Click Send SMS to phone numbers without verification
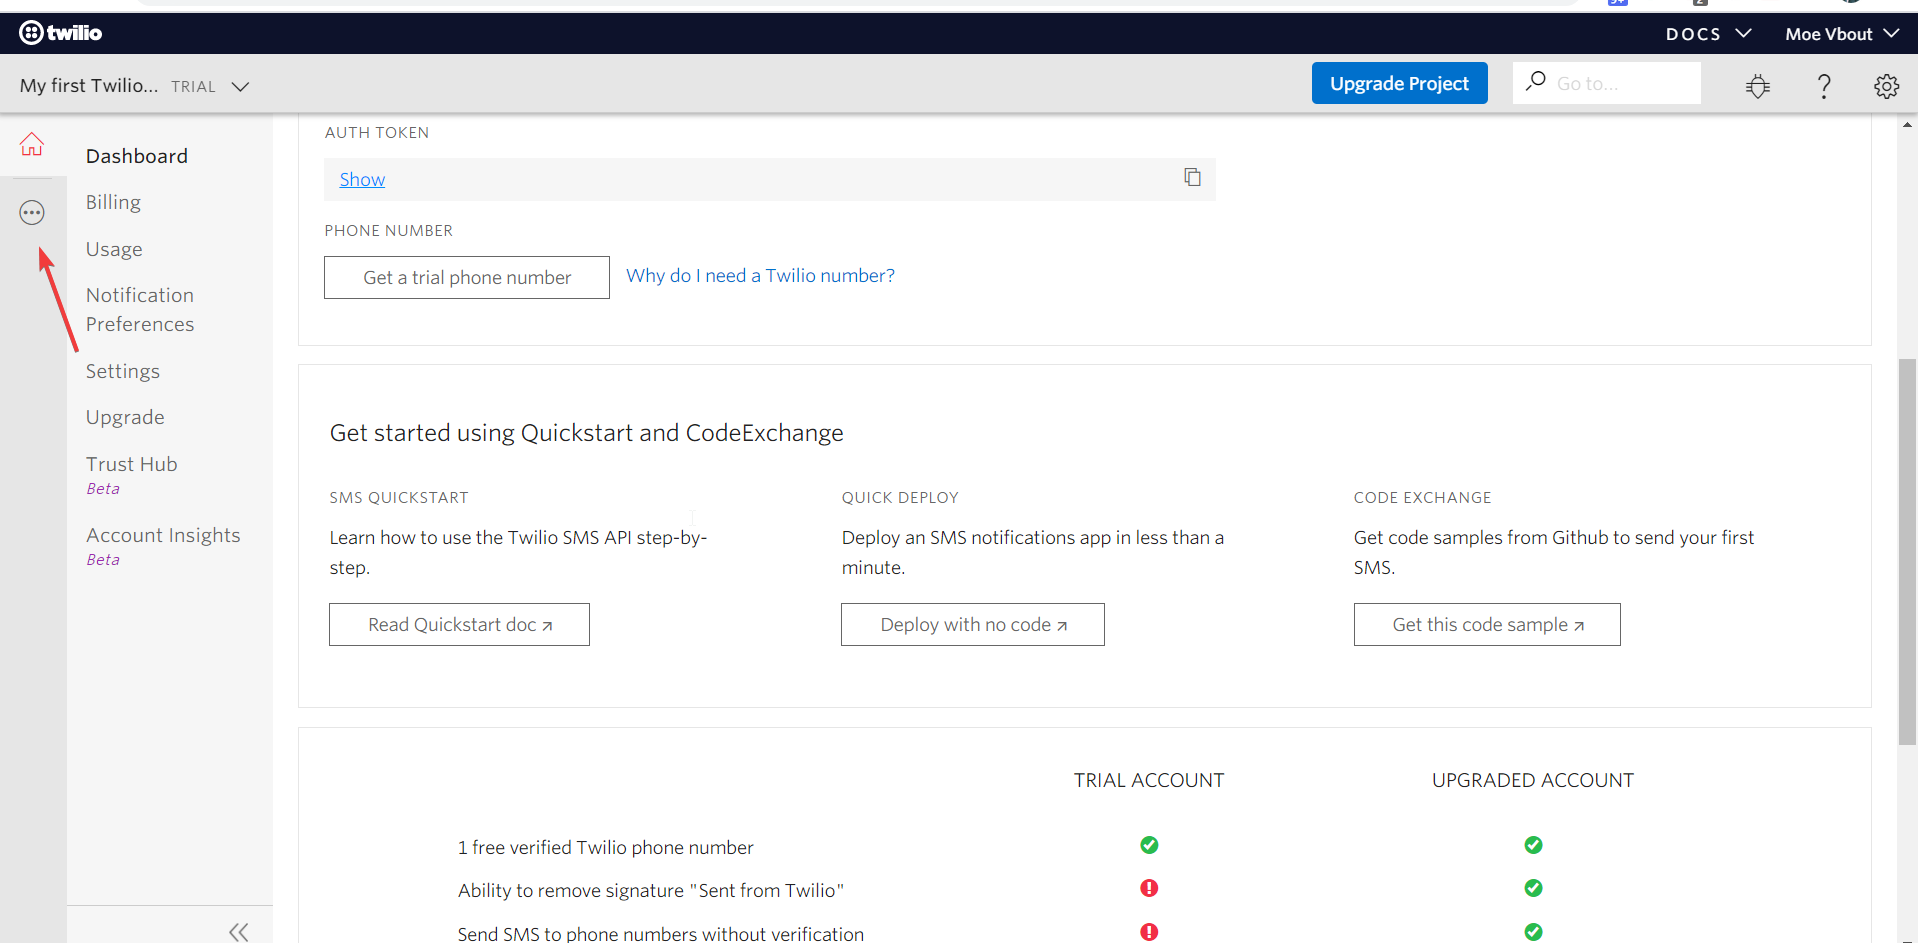Screen dimensions: 1918x943 (x=661, y=933)
